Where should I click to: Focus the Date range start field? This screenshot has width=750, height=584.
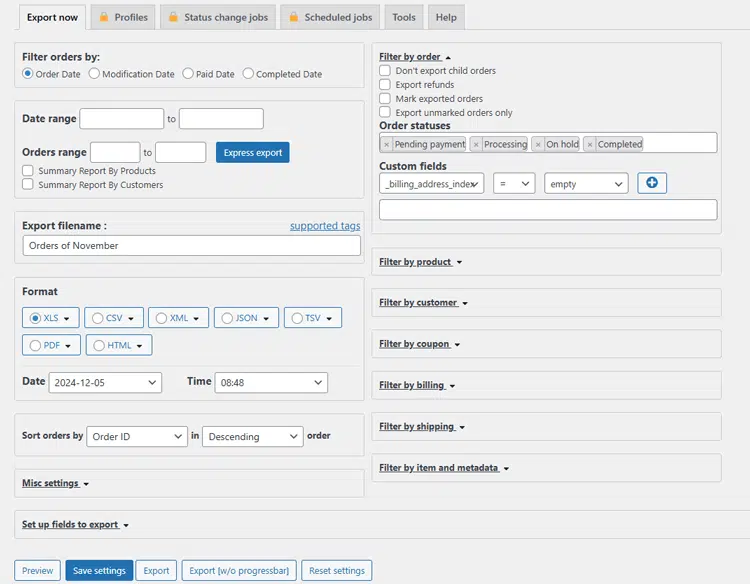pyautogui.click(x=121, y=119)
